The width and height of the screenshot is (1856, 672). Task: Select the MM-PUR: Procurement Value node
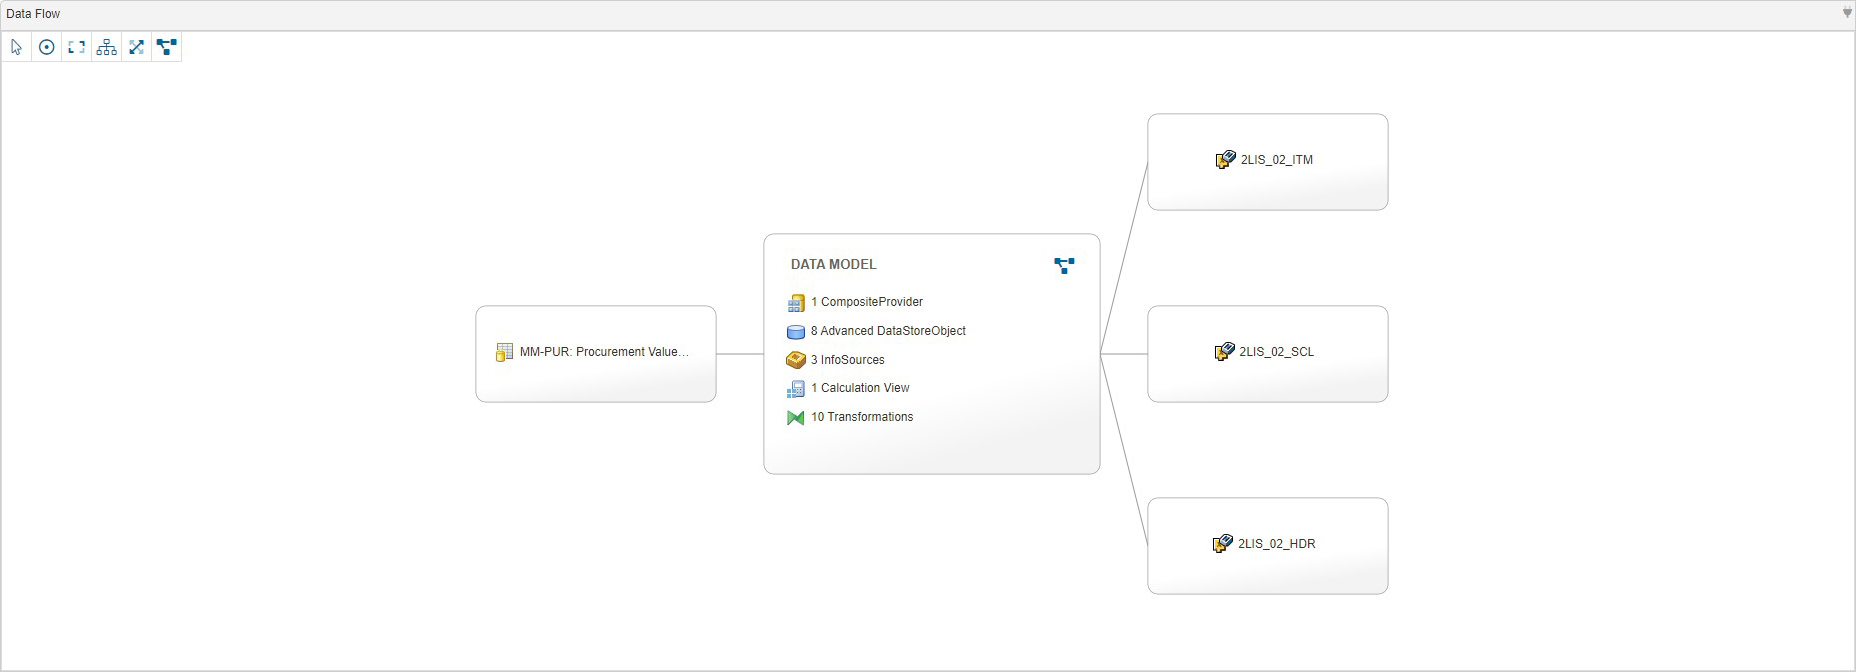(x=596, y=353)
